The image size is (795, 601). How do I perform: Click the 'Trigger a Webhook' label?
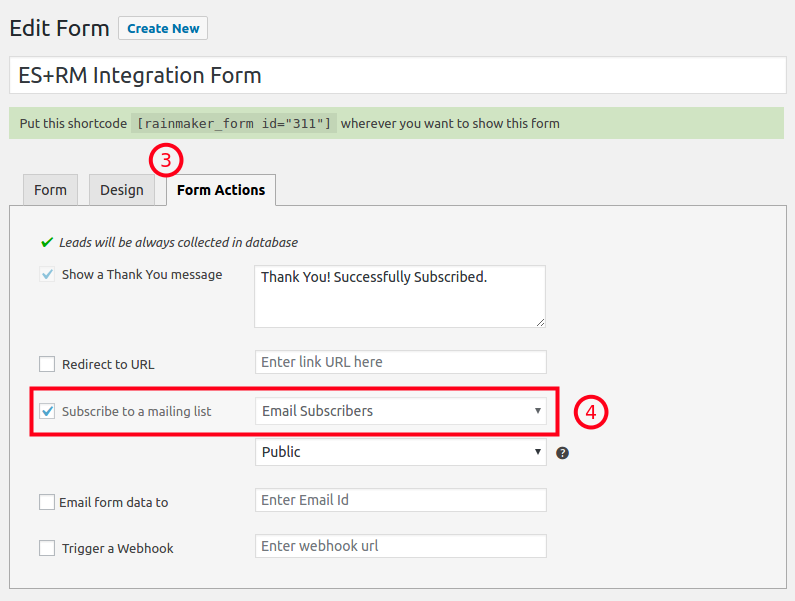click(118, 548)
